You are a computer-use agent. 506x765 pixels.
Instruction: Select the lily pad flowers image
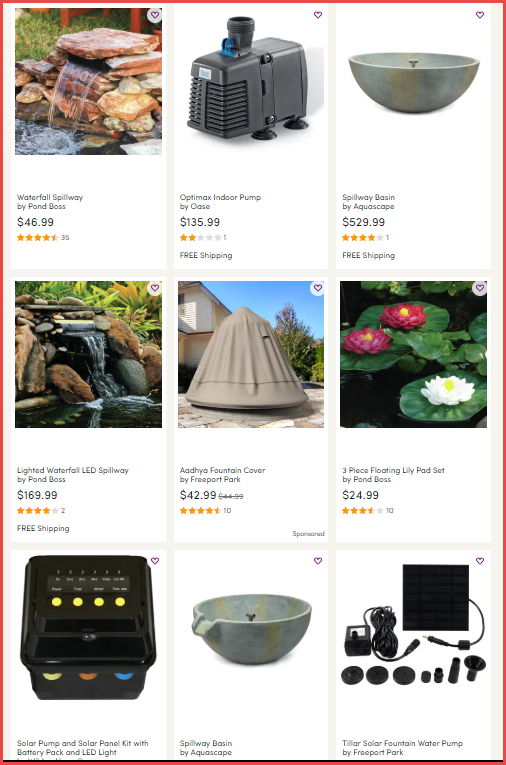pyautogui.click(x=413, y=354)
